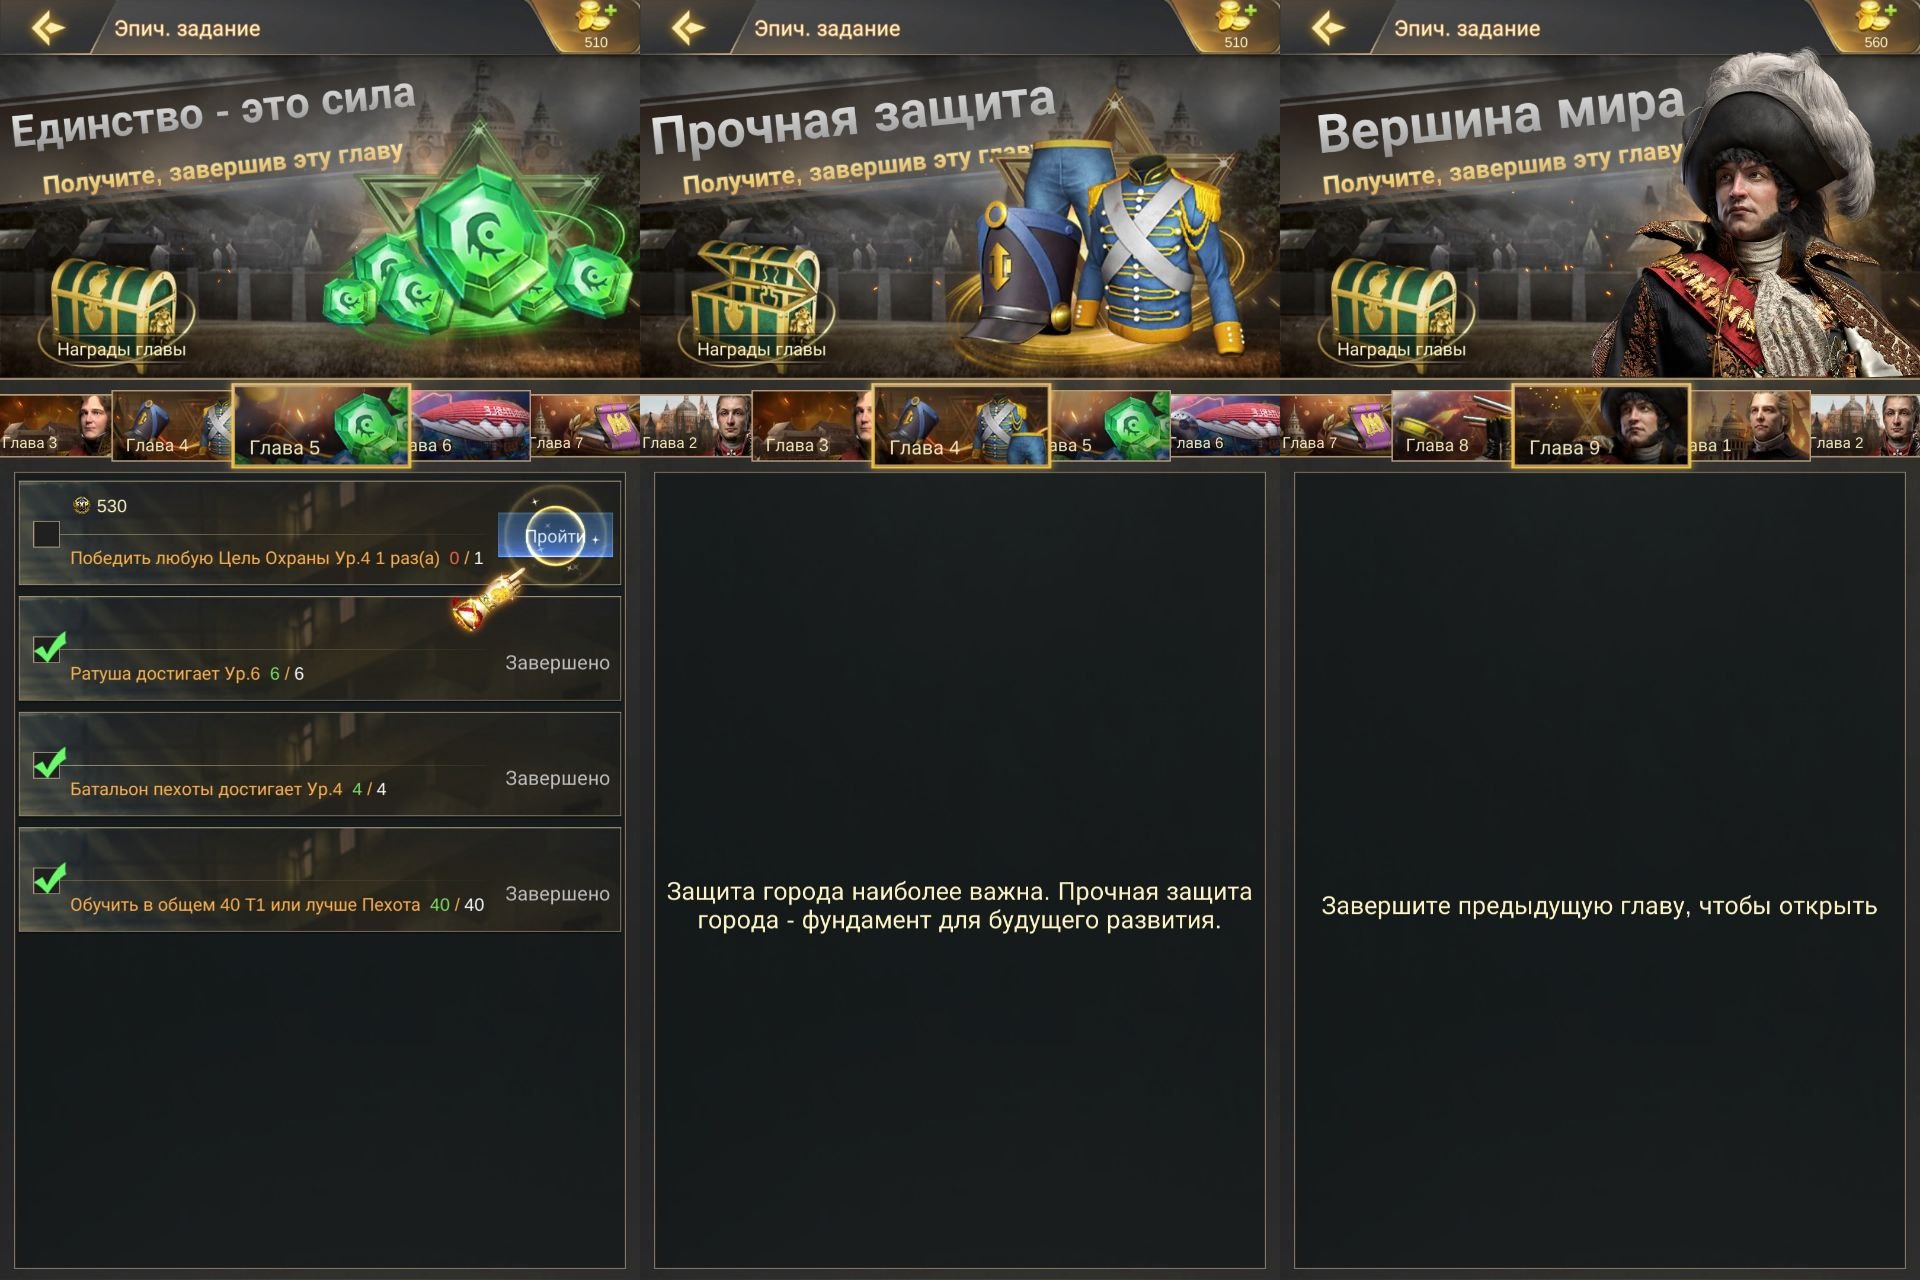
Task: Click the Пройти button
Action: click(x=555, y=536)
